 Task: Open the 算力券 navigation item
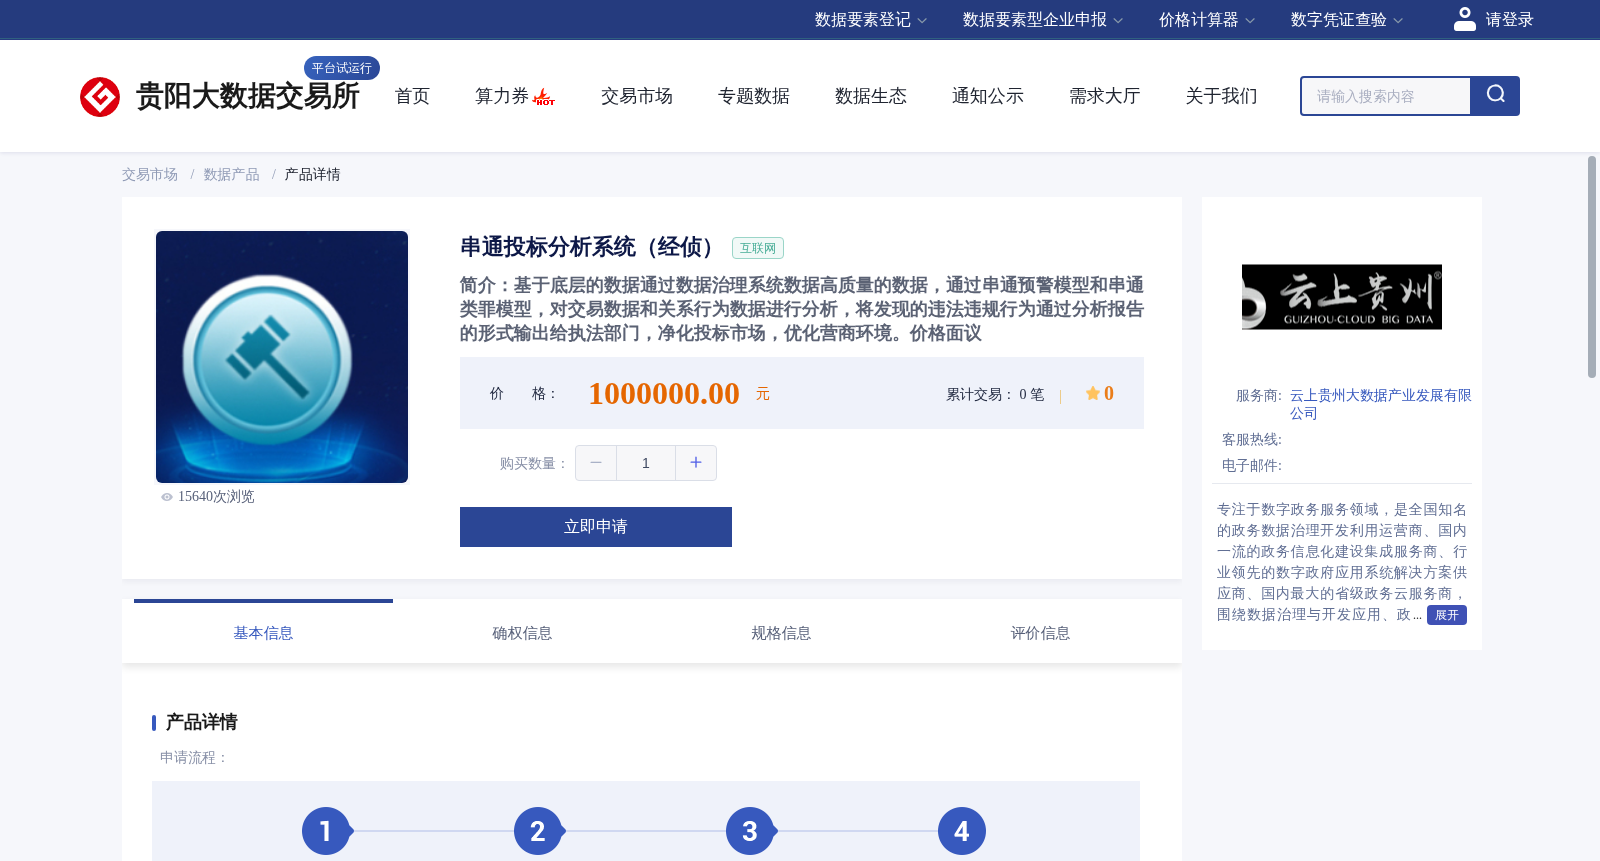click(x=502, y=96)
